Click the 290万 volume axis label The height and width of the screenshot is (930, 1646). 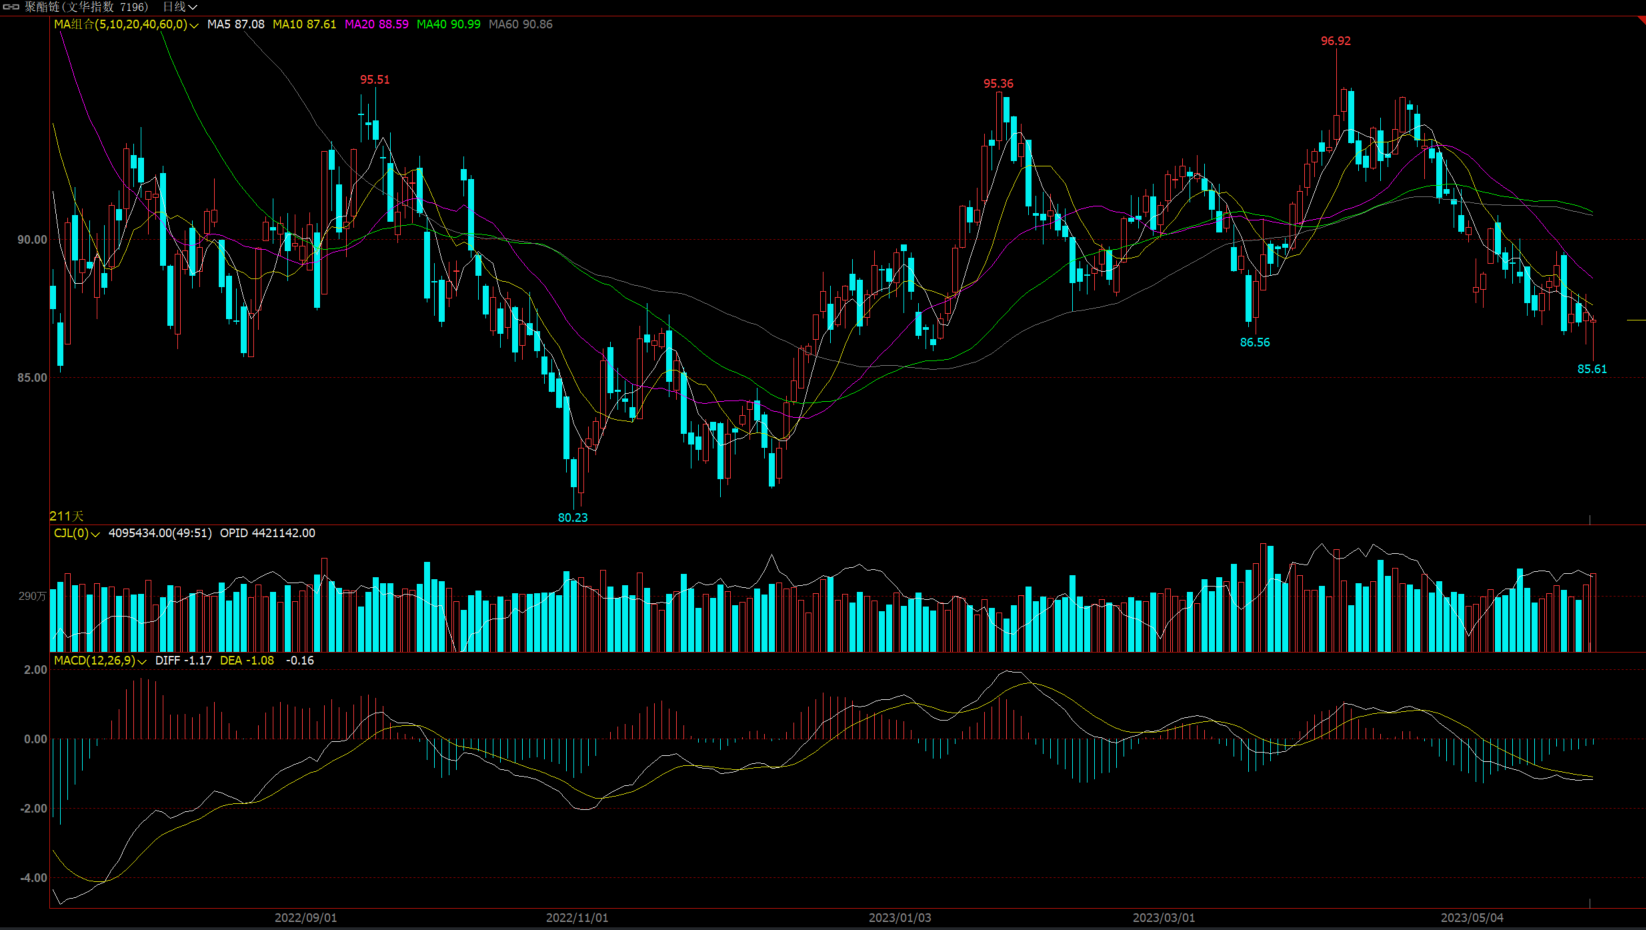tap(32, 596)
